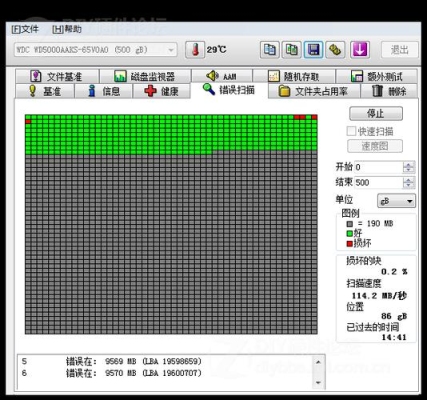The height and width of the screenshot is (400, 427).
Task: Click the 停止 stop button
Action: pos(376,114)
